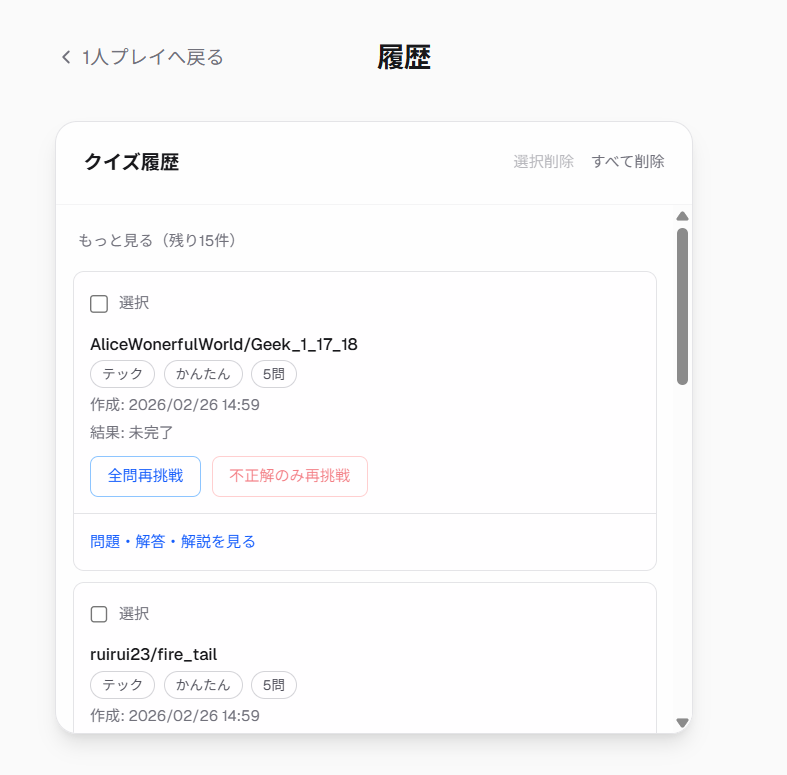787x775 pixels.
Task: Click the back chevron icon beside 1人プレイへ戻る
Action: (x=66, y=57)
